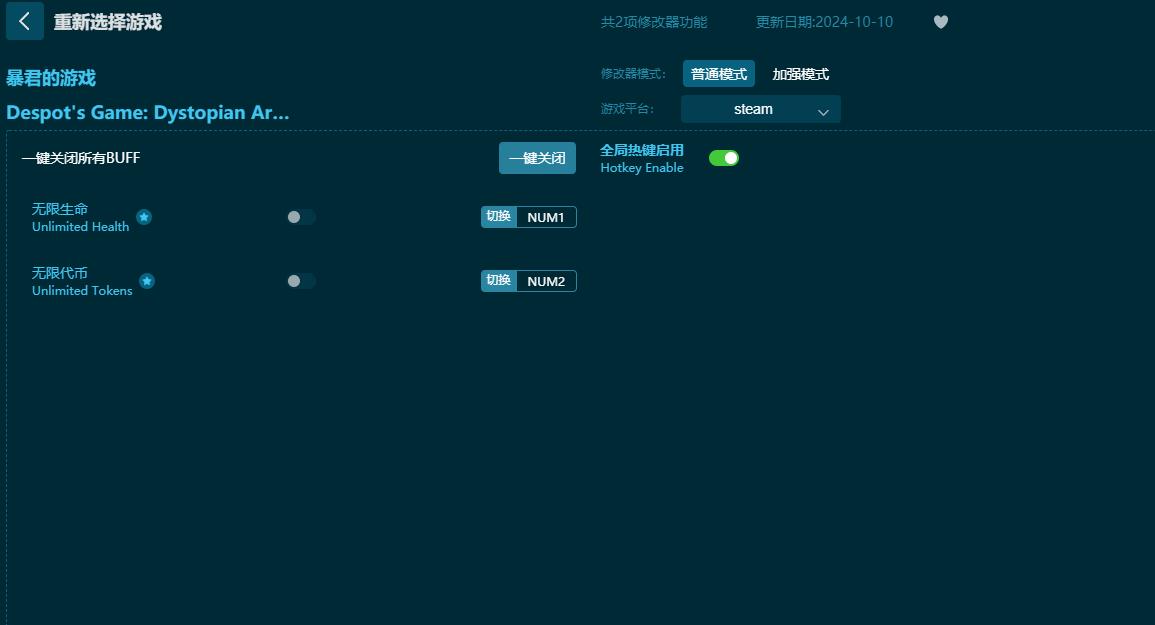The height and width of the screenshot is (625, 1155).
Task: Click the 游戏平台 label
Action: tap(627, 109)
